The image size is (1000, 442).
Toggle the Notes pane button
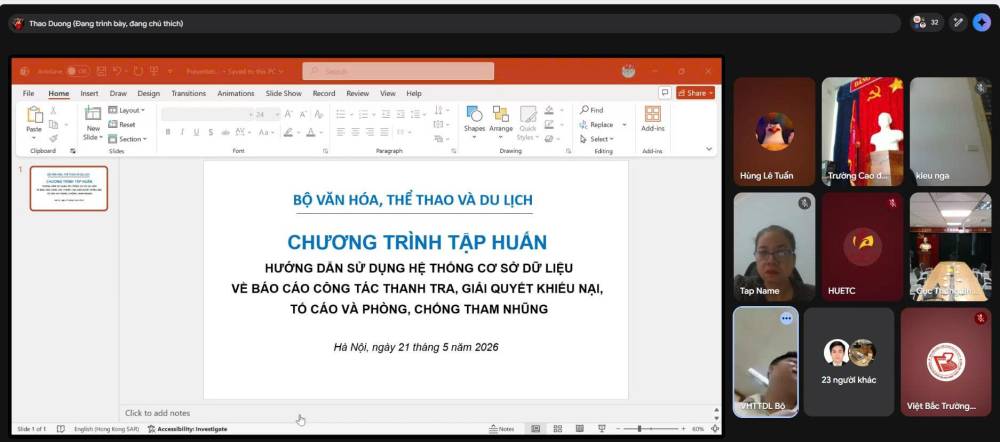(502, 429)
